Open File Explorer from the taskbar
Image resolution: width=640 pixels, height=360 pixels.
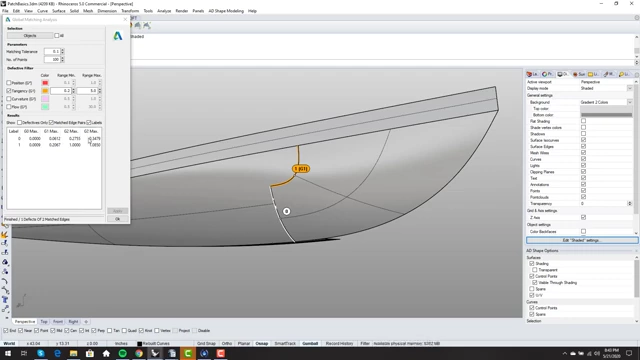[x=73, y=353]
